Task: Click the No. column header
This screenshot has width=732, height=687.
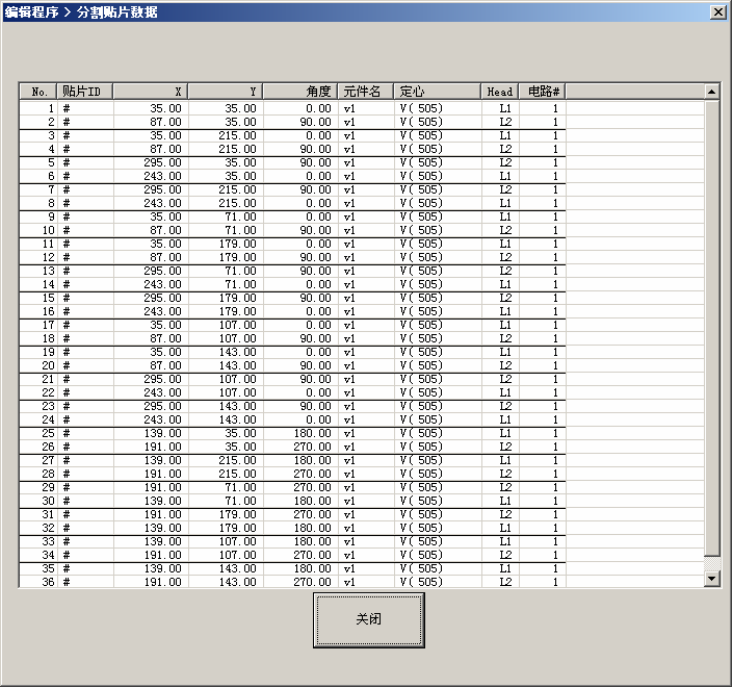Action: click(38, 91)
